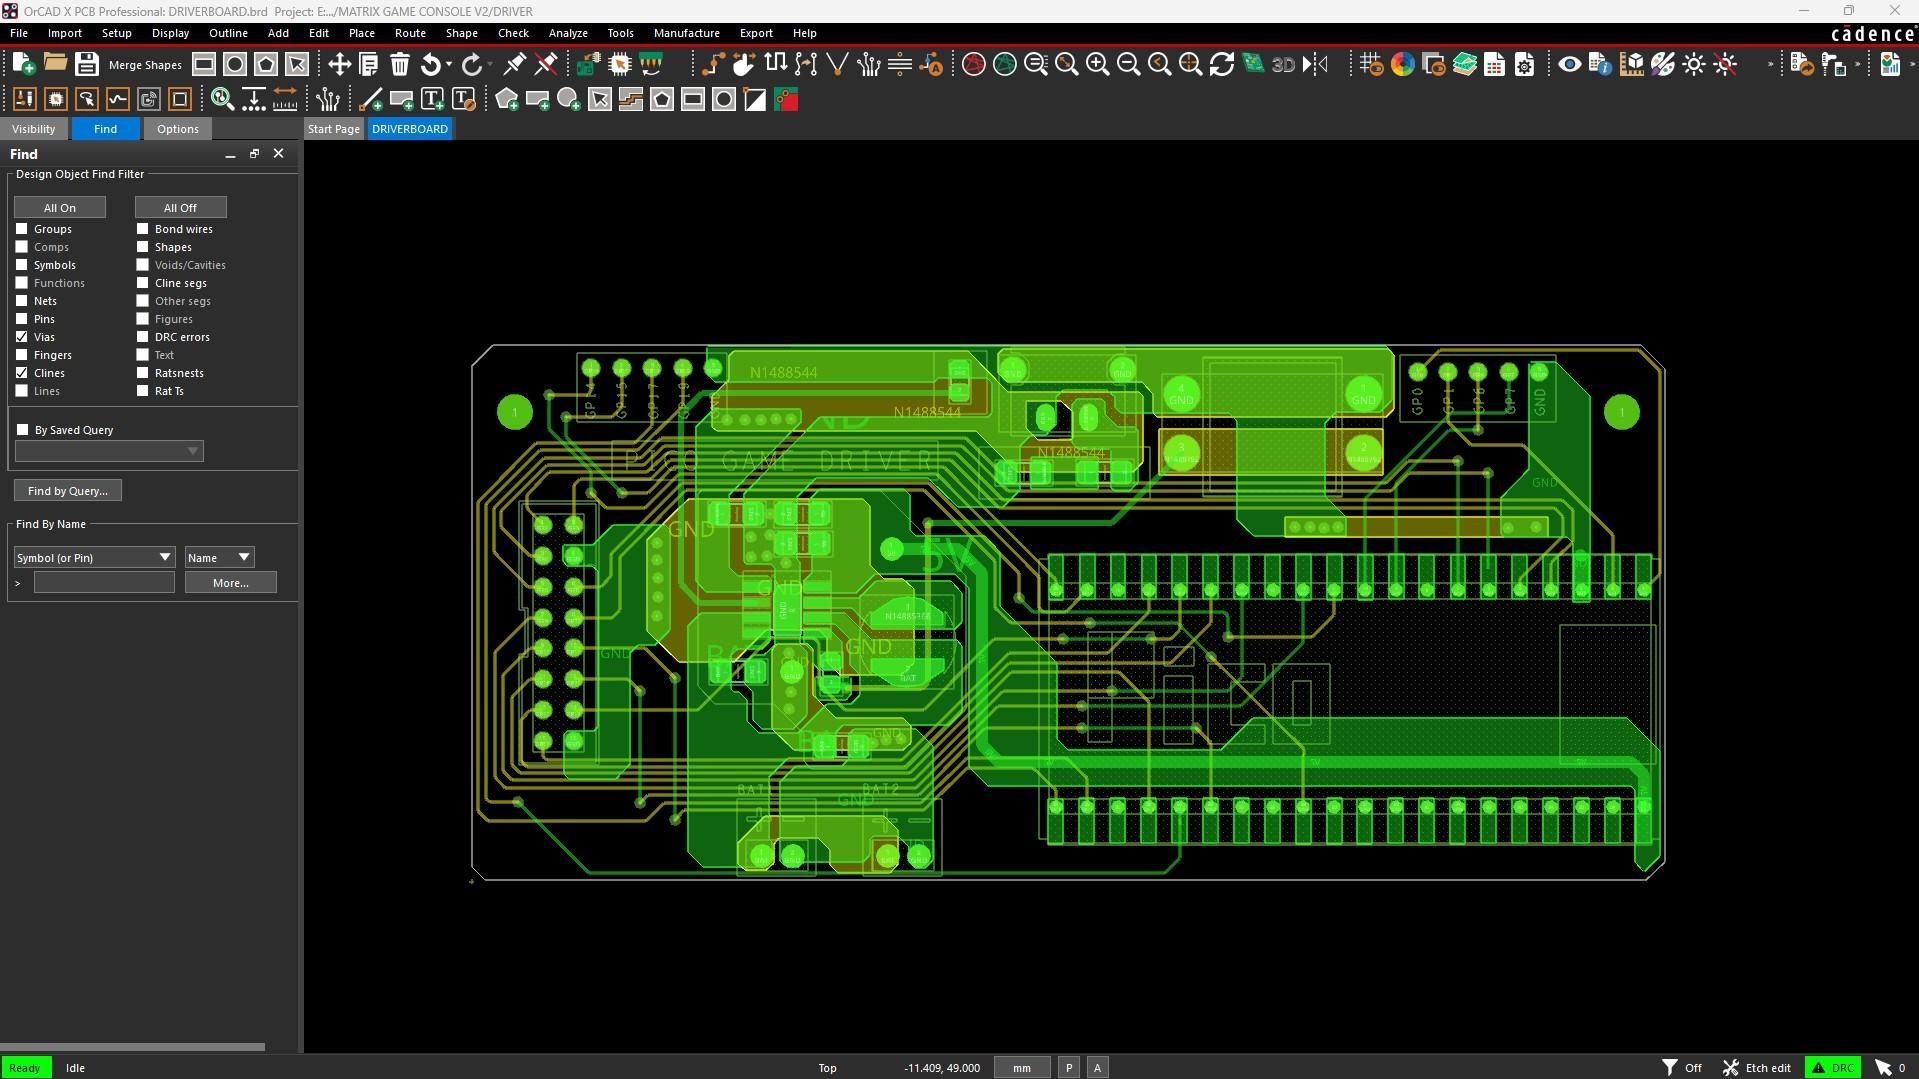Image resolution: width=1919 pixels, height=1079 pixels.
Task: Enable the Symbols checkbox
Action: (22, 265)
